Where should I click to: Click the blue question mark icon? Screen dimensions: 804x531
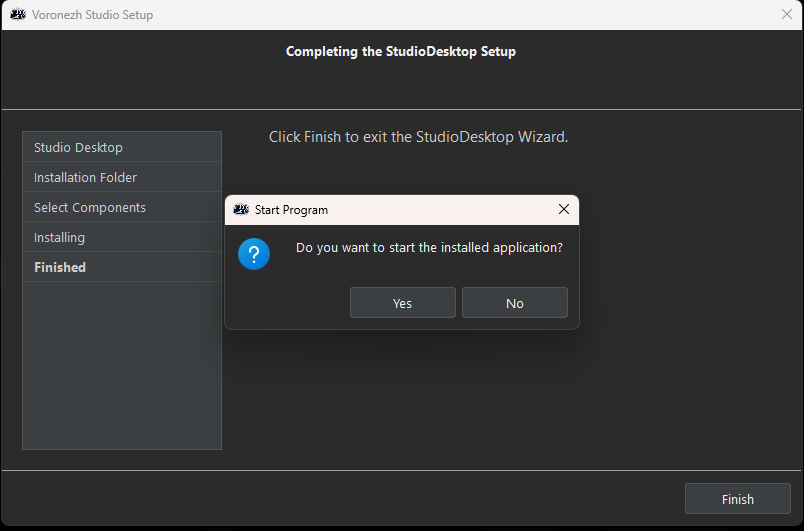pos(254,254)
